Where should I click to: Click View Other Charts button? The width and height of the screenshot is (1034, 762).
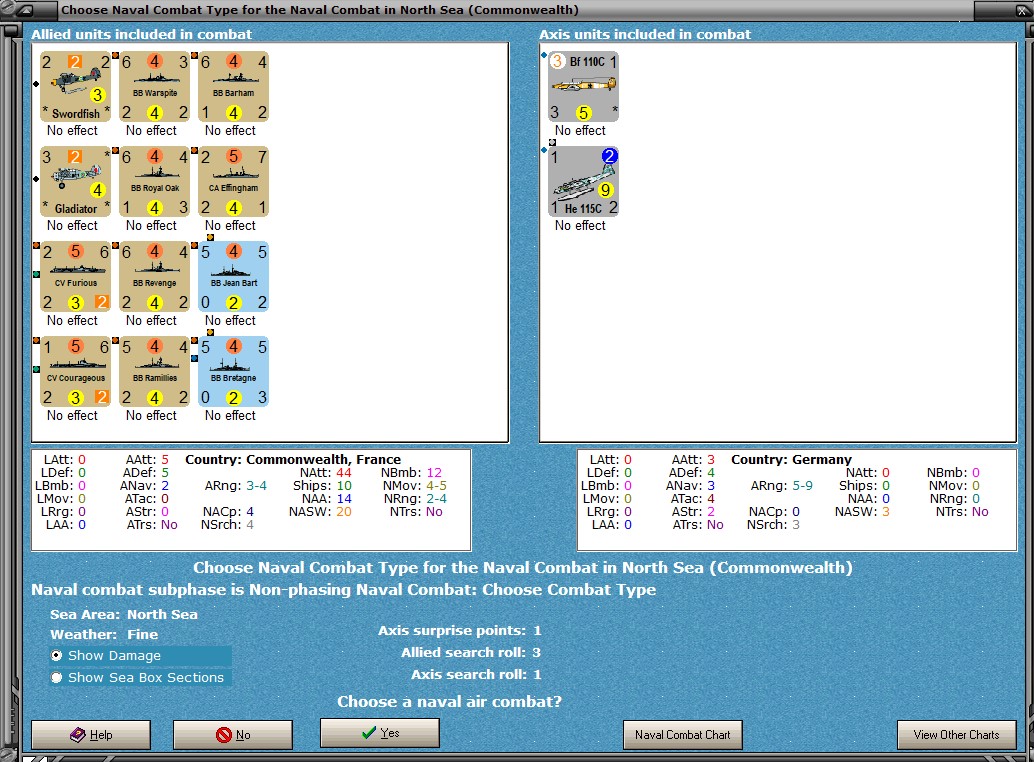tap(956, 734)
